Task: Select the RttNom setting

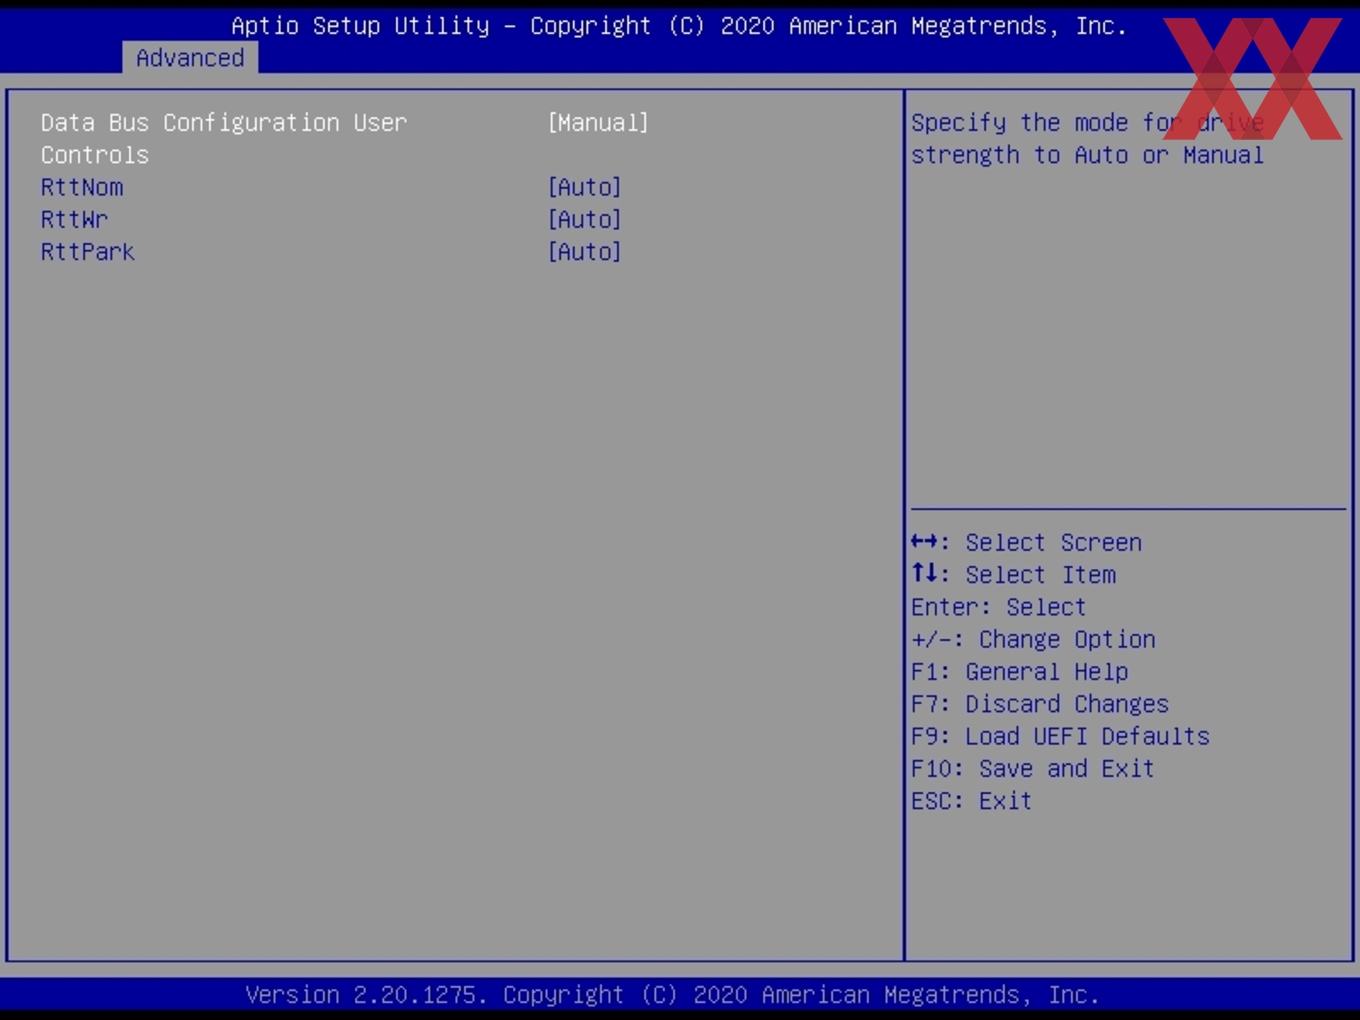Action: pos(82,187)
